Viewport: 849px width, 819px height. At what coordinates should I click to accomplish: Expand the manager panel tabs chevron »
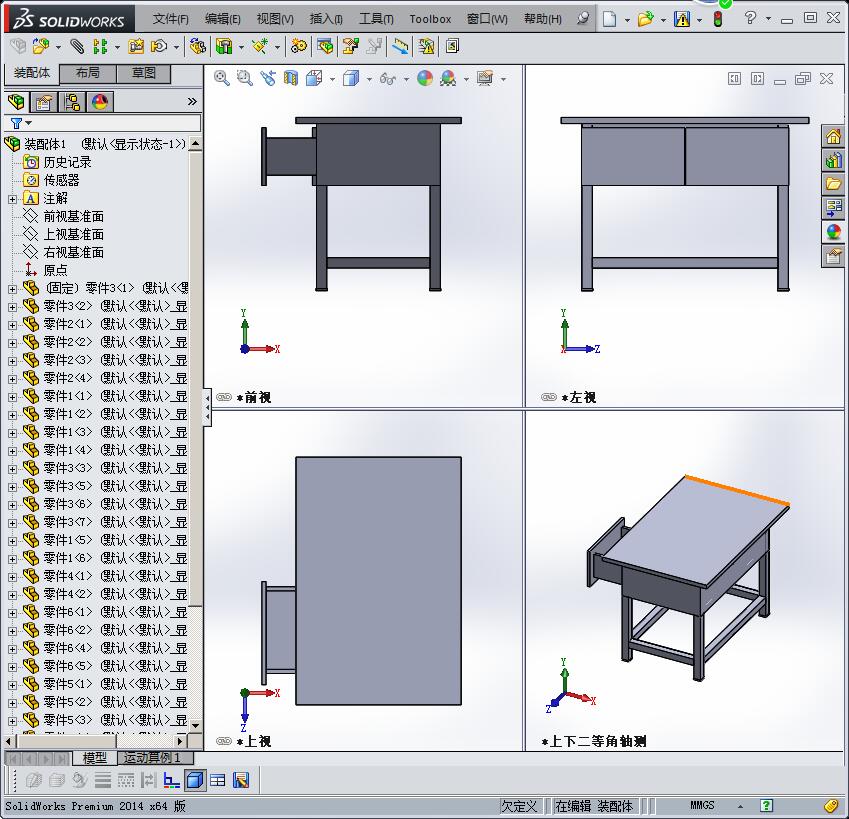click(x=192, y=102)
